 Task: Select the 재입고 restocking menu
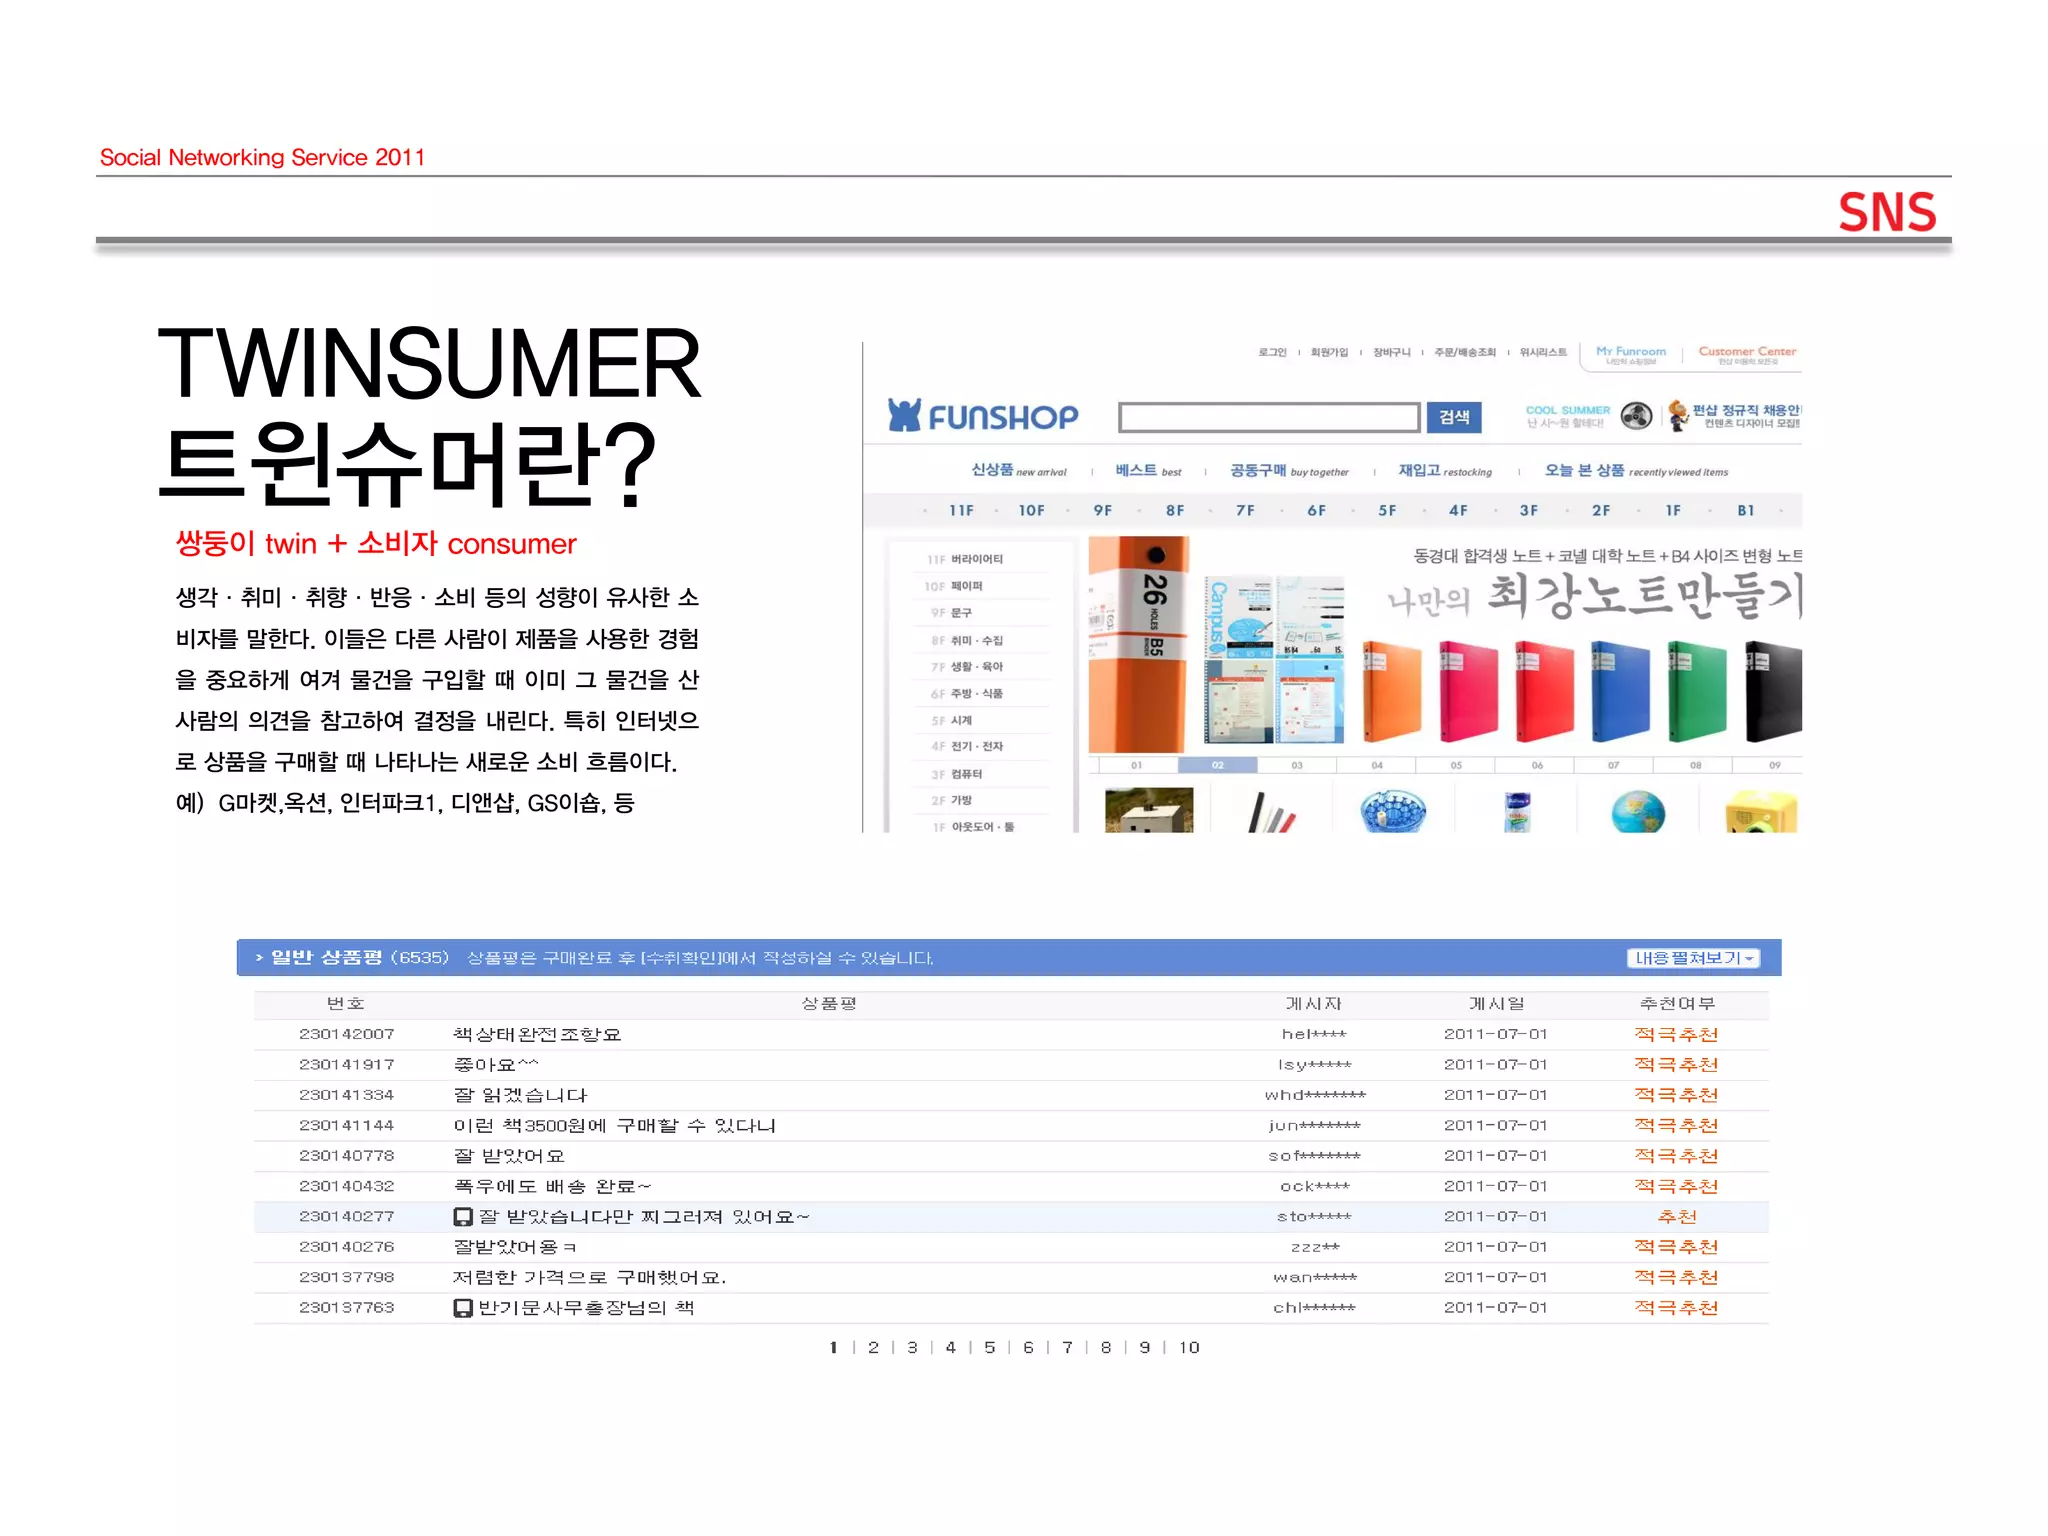pos(1445,470)
